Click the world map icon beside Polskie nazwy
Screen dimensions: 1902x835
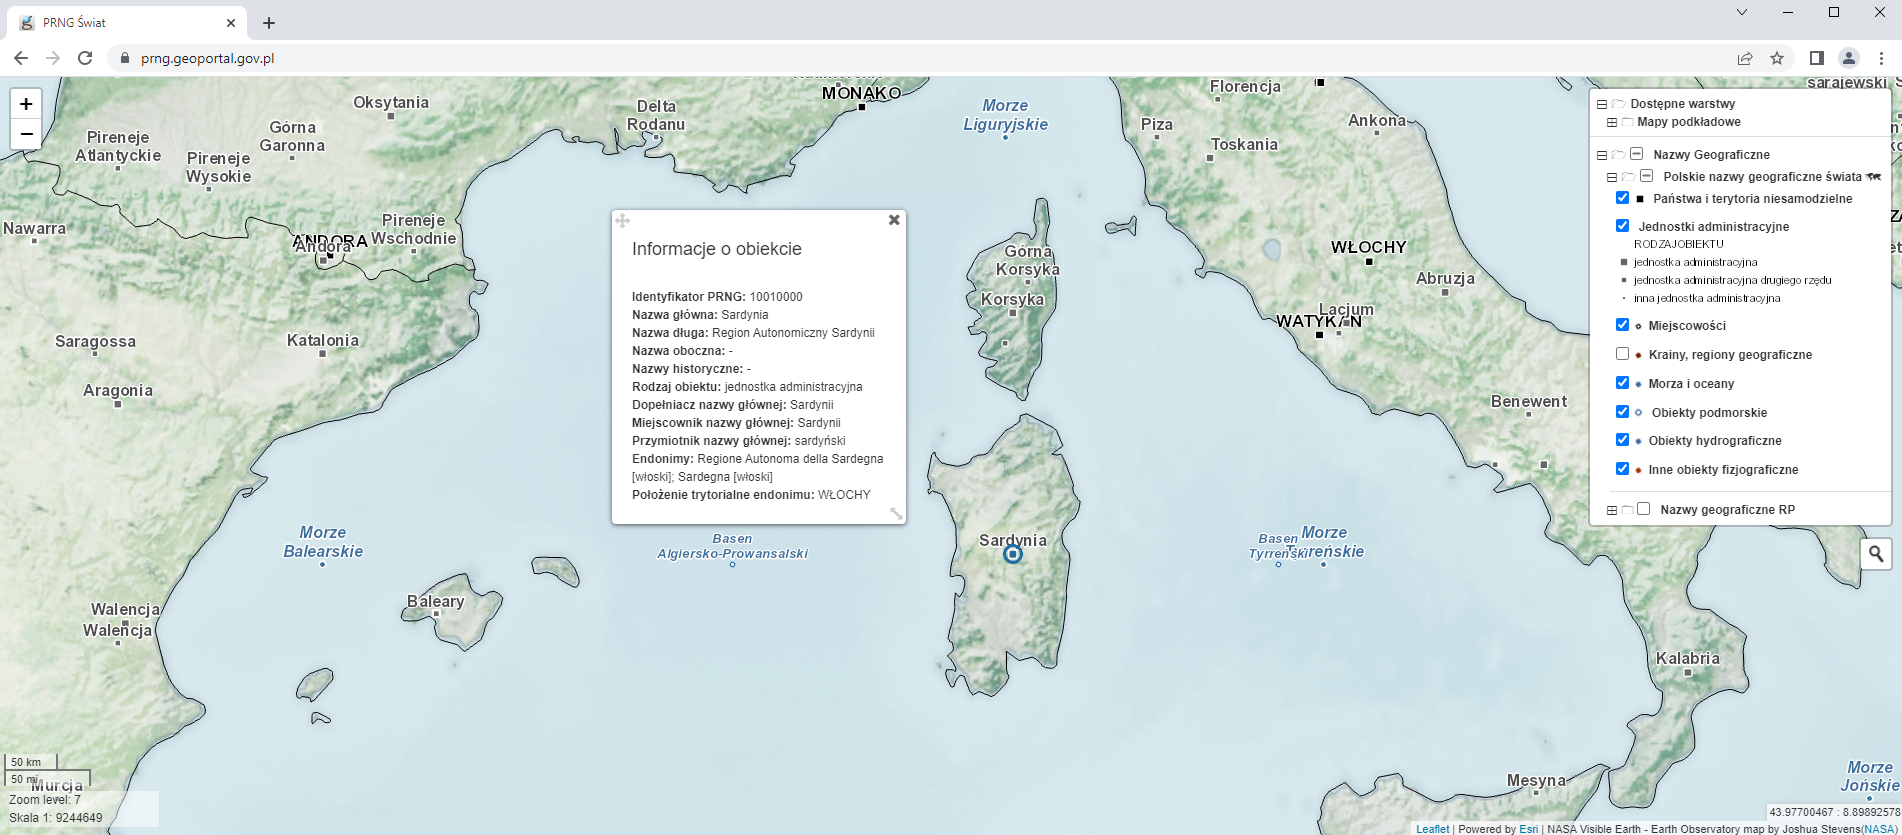click(1873, 177)
